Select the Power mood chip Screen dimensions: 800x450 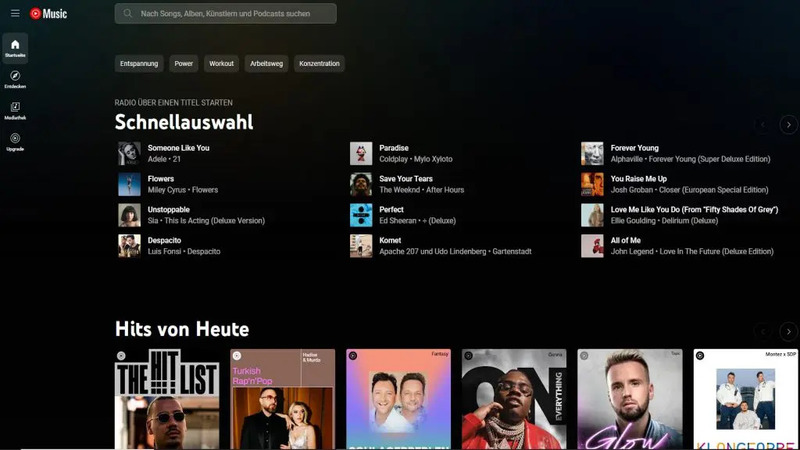(x=184, y=64)
